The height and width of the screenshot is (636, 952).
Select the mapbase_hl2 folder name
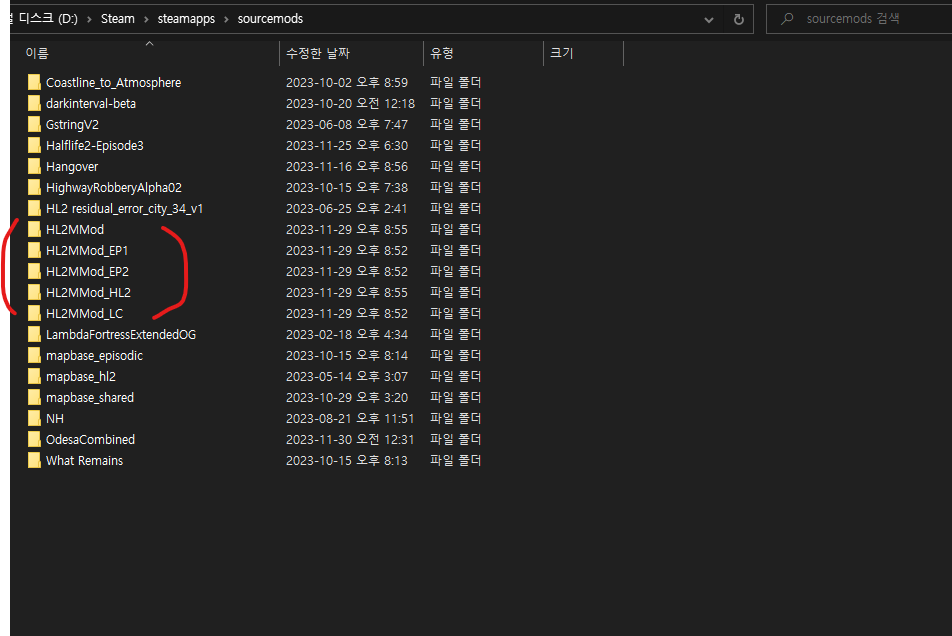(81, 377)
